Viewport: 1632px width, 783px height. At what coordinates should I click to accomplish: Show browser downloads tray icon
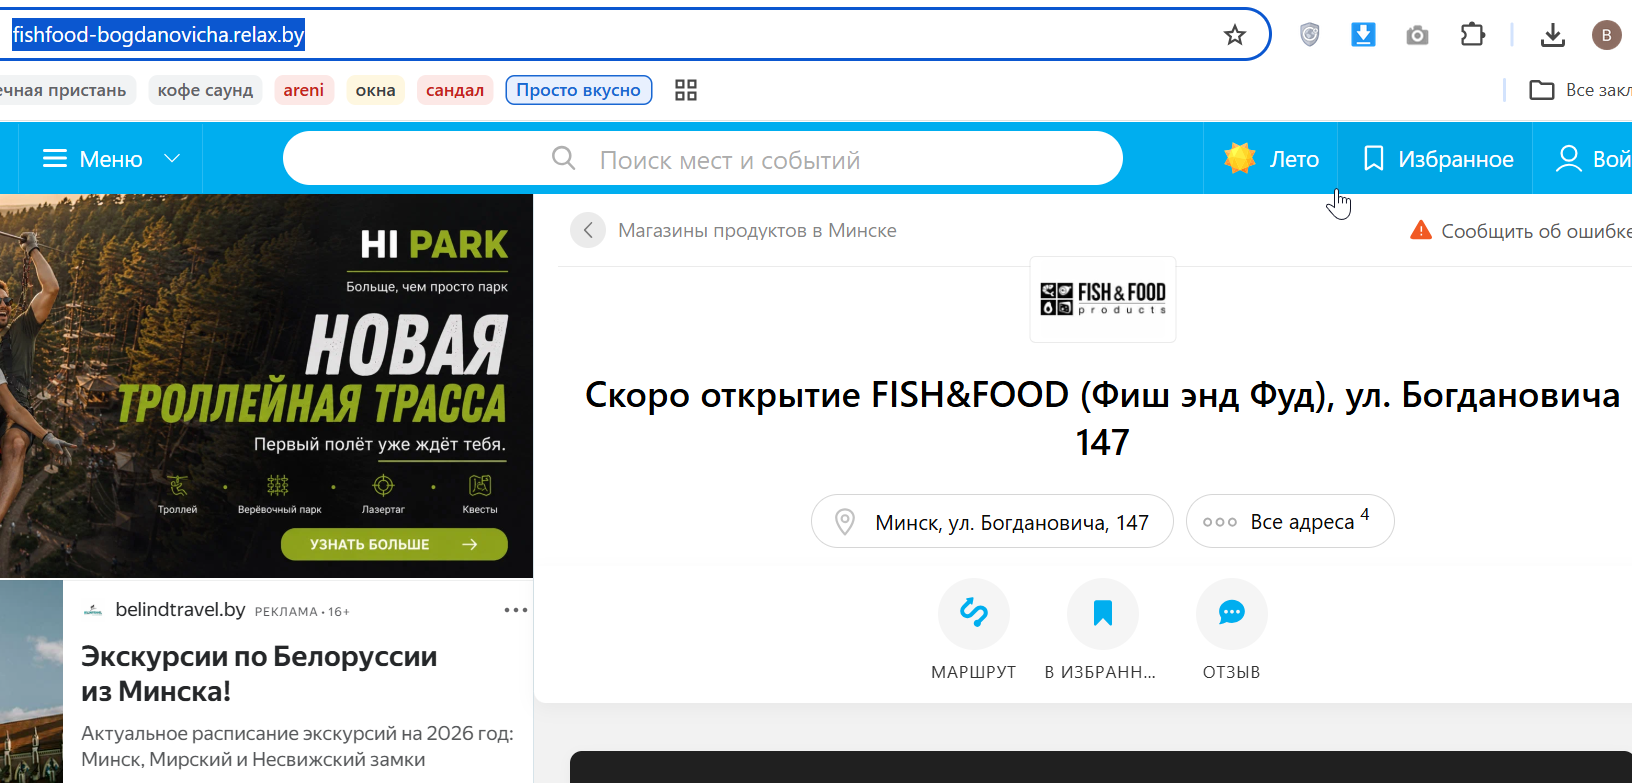(1553, 36)
